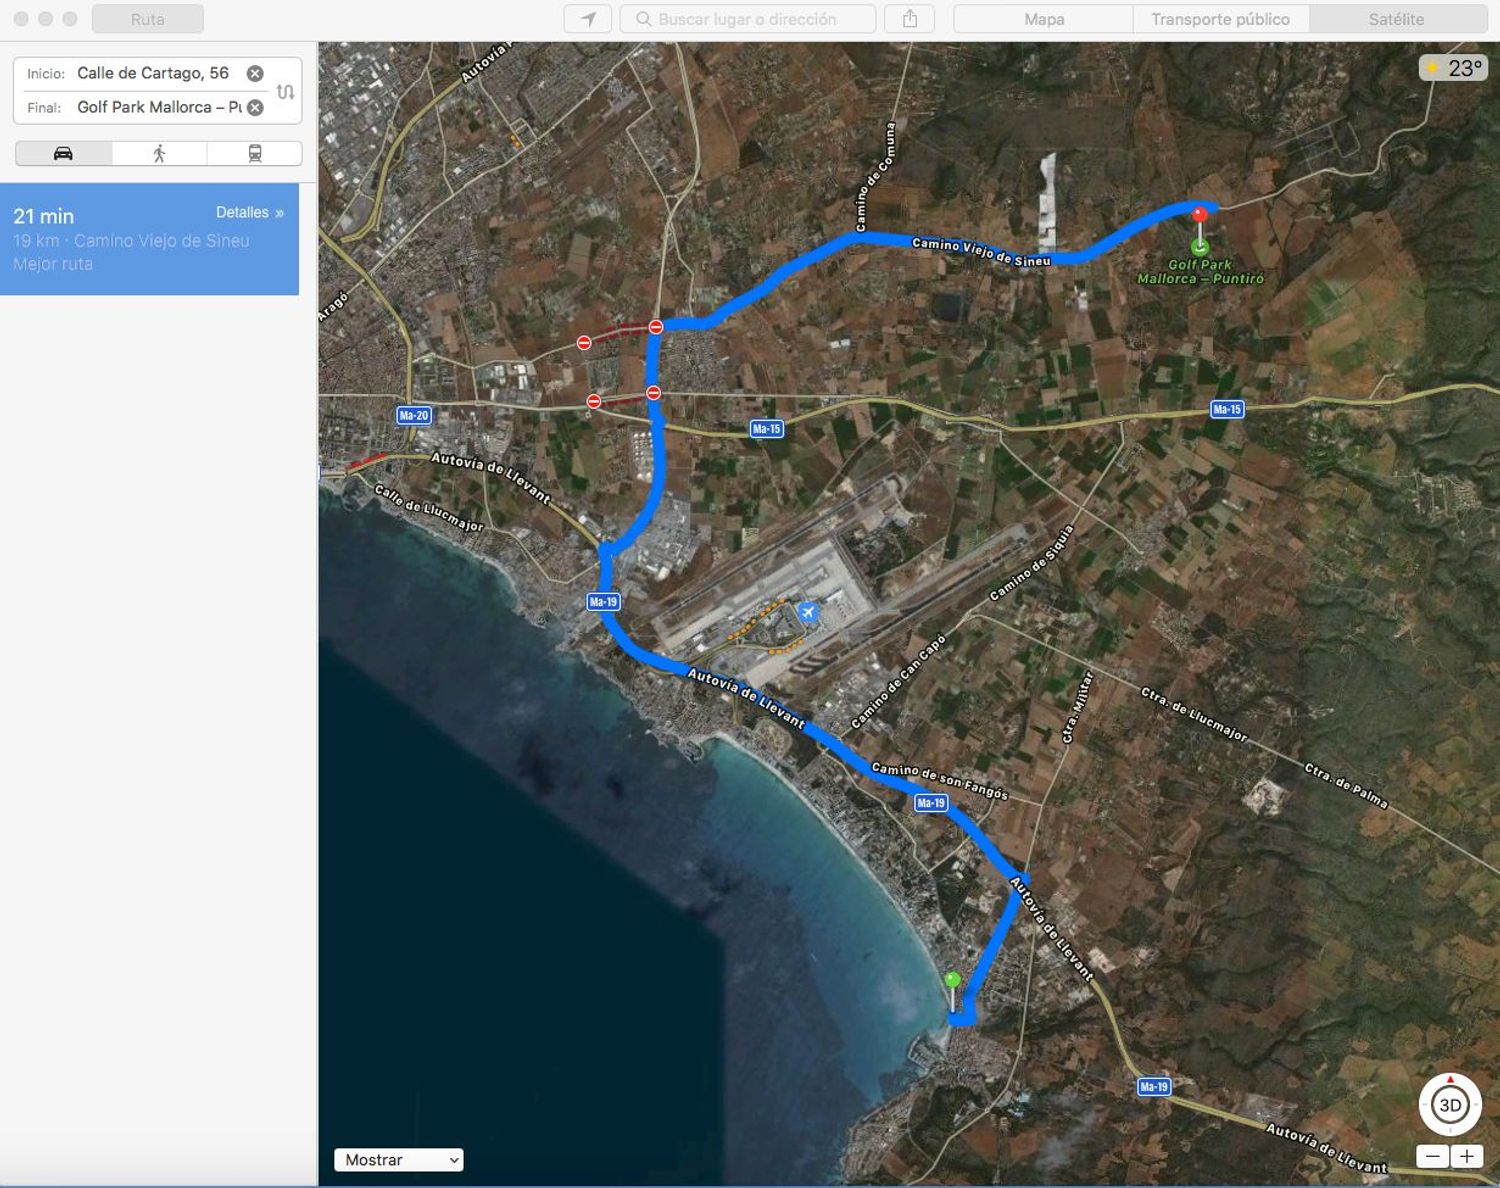The width and height of the screenshot is (1500, 1188).
Task: Switch to Transporte público tab
Action: [x=1220, y=19]
